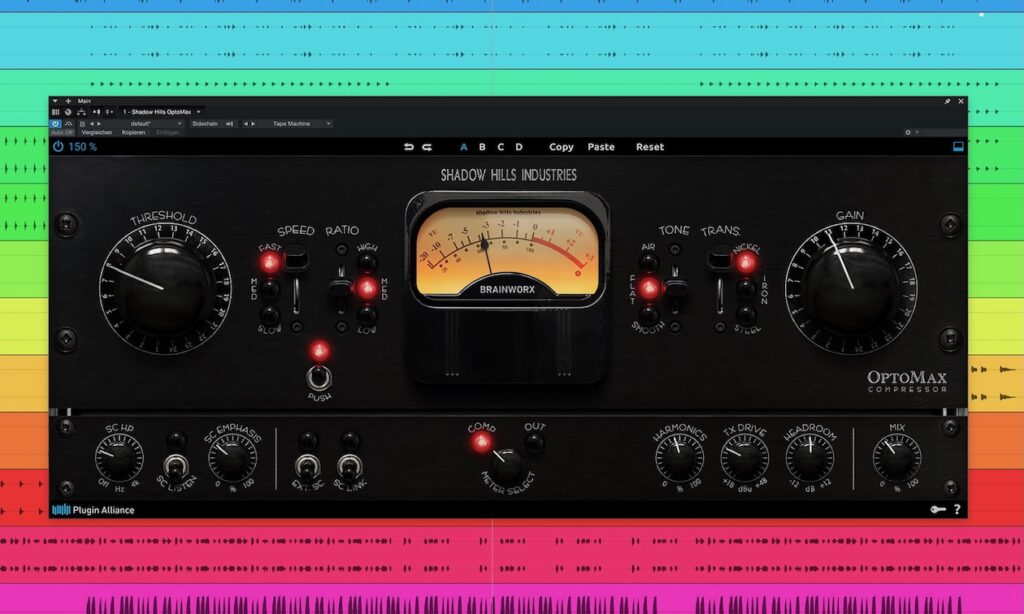This screenshot has height=614, width=1024.
Task: Open the question mark help icon
Action: click(957, 509)
